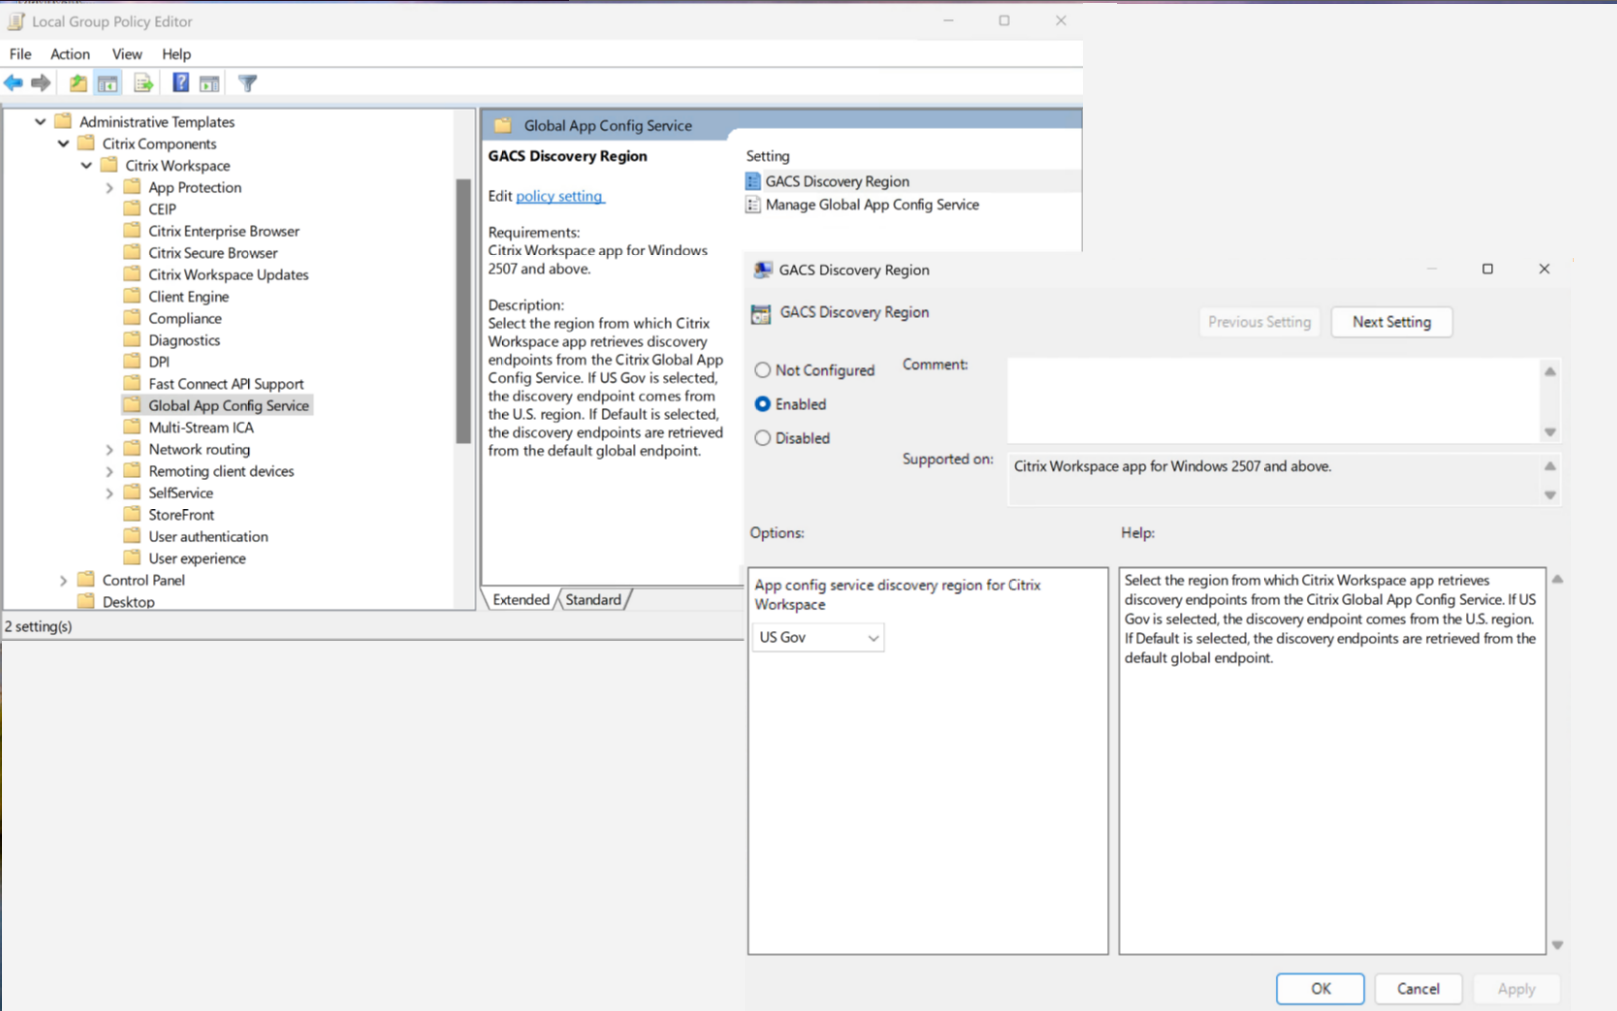Open the US Gov region dropdown
Screen dimensions: 1617x1011
point(818,638)
